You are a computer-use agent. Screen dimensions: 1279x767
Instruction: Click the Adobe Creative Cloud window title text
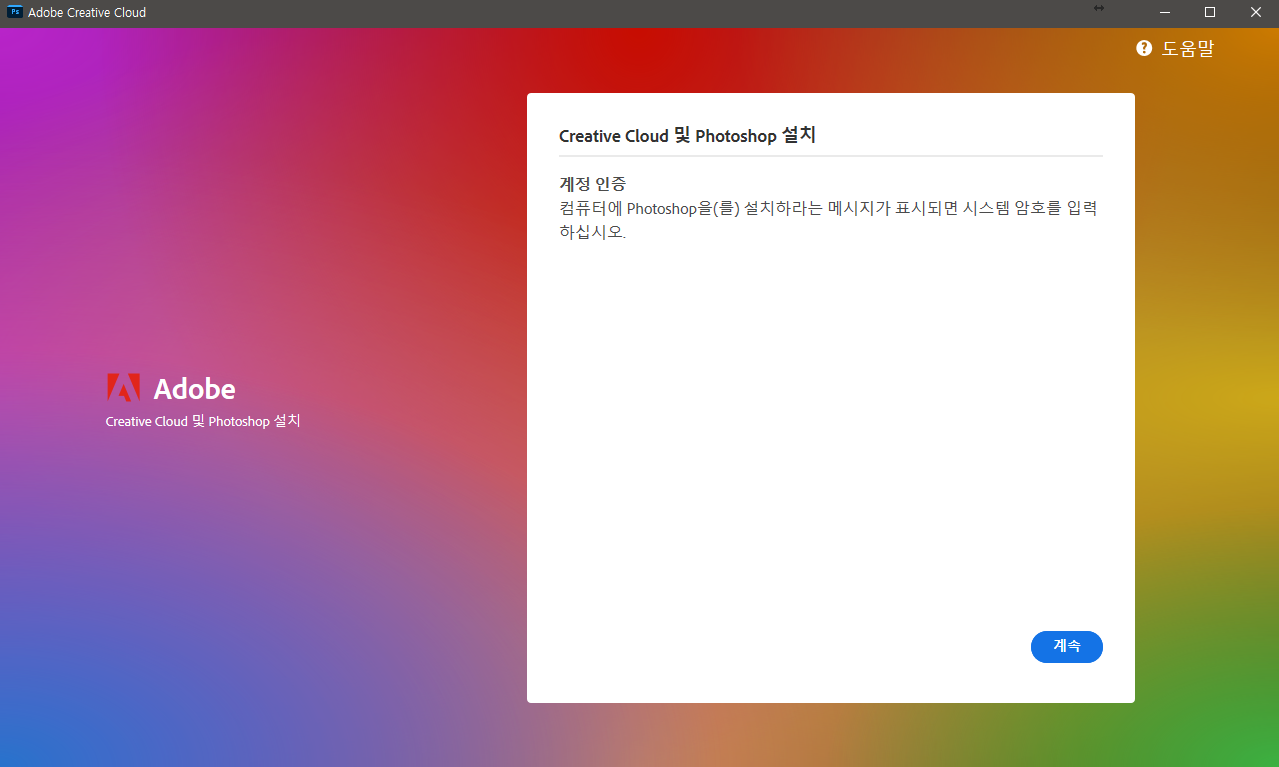[87, 13]
